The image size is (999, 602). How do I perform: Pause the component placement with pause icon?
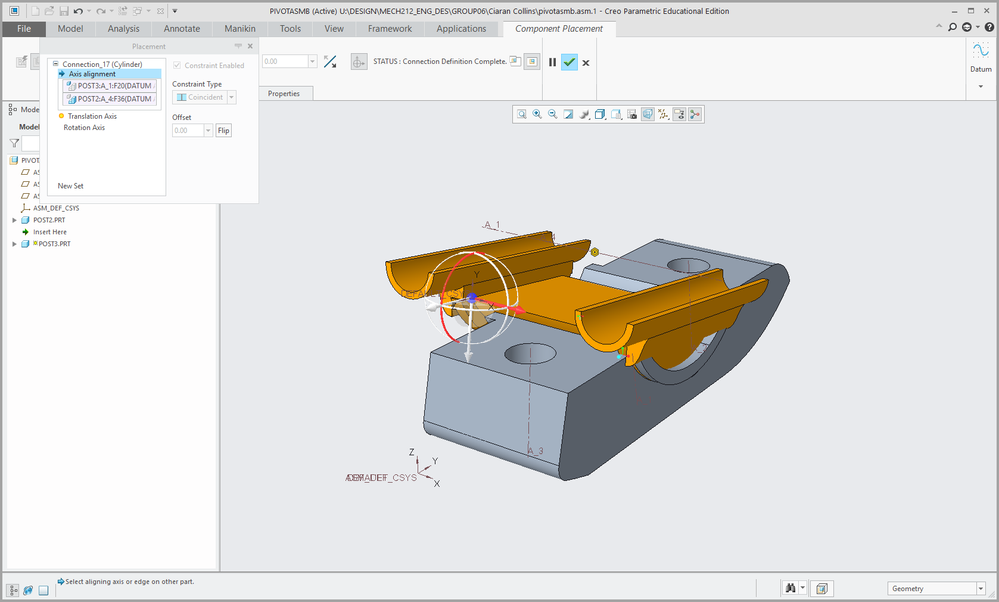tap(552, 62)
